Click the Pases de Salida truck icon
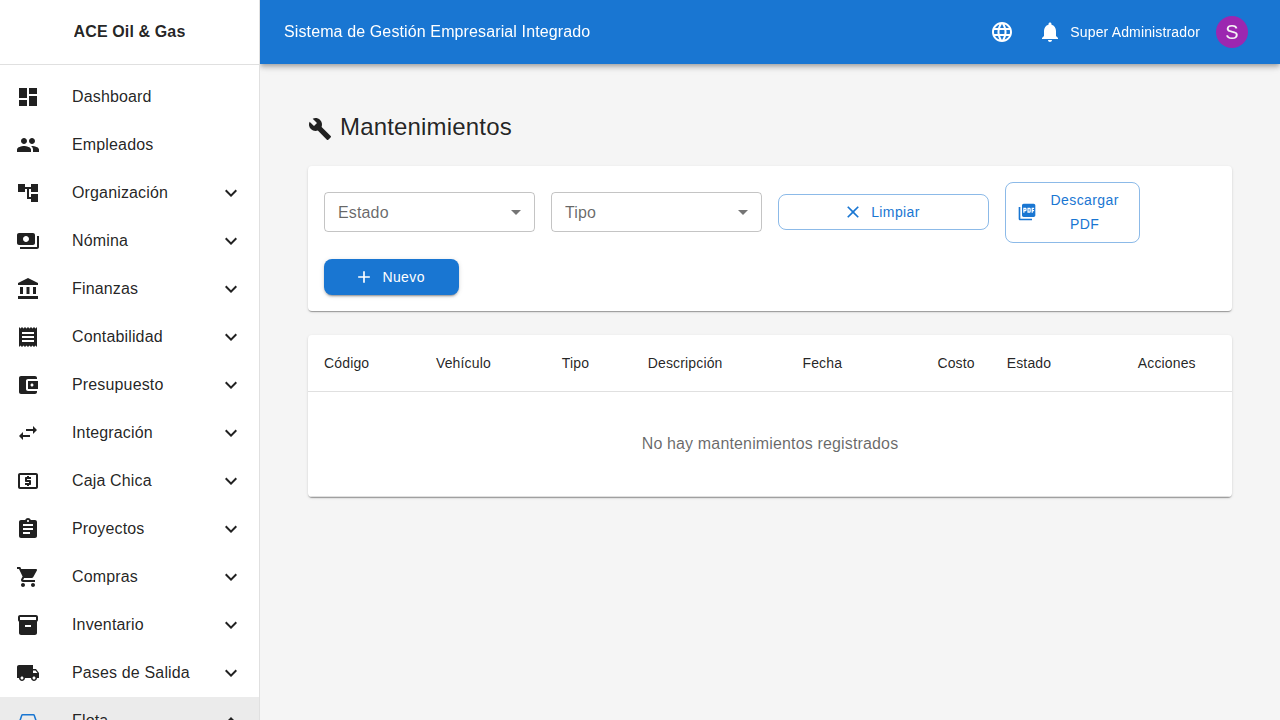Viewport: 1280px width, 720px height. pos(28,673)
